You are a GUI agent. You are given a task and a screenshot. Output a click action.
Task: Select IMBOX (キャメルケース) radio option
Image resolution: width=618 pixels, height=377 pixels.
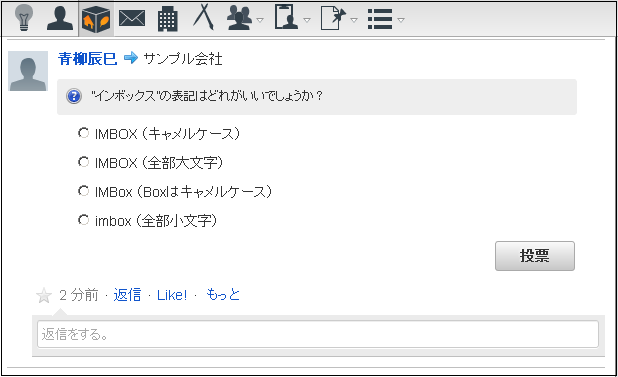(x=83, y=133)
